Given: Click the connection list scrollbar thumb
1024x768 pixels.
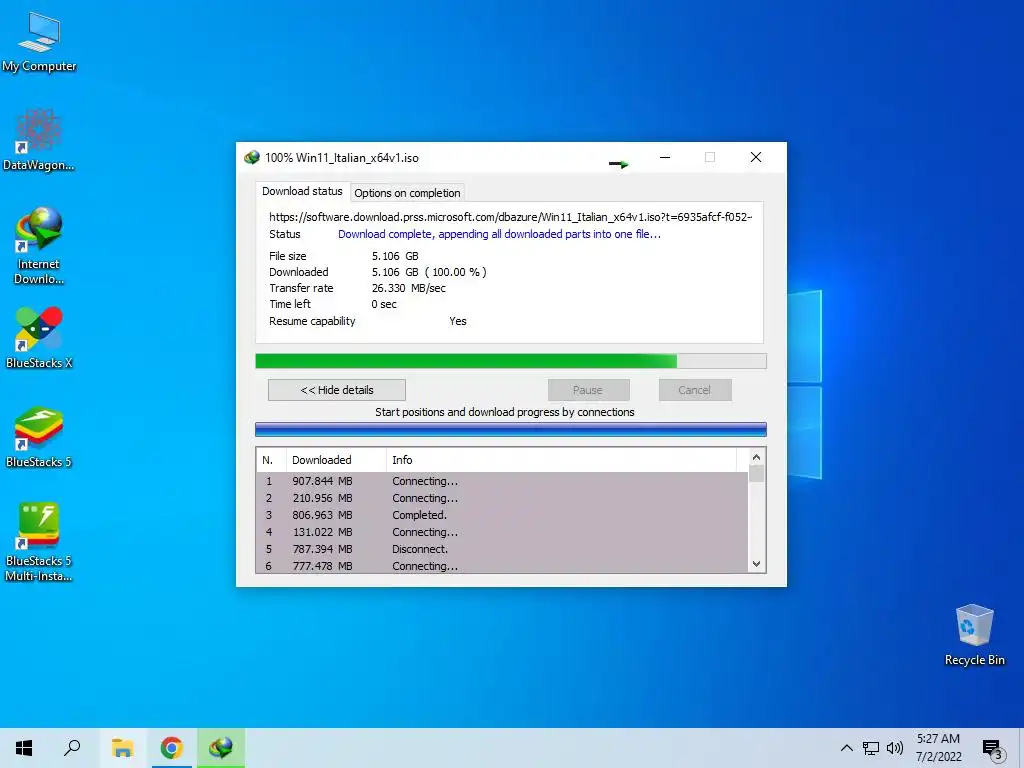Looking at the screenshot, I should coord(756,473).
